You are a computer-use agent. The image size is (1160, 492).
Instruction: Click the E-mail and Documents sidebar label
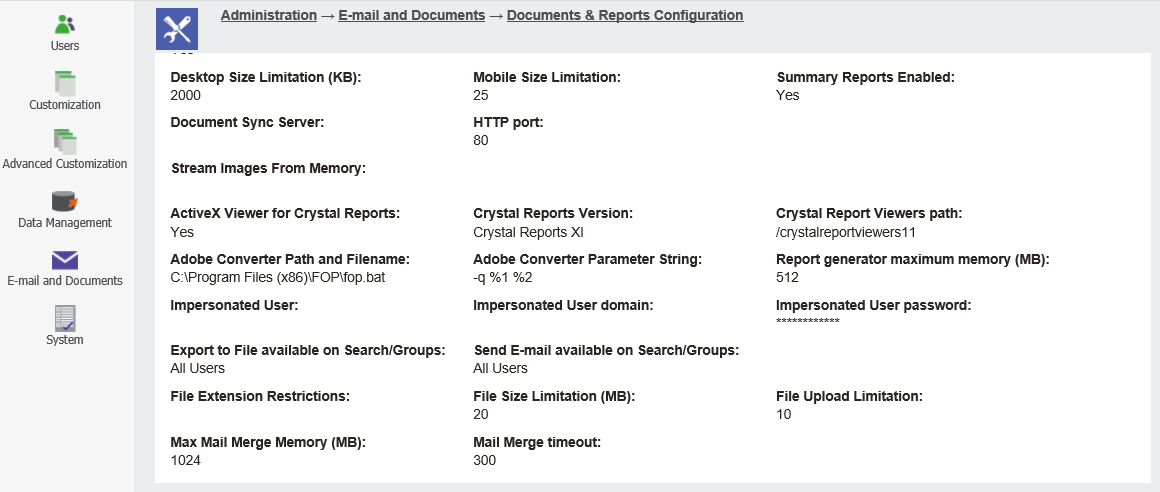coord(65,281)
